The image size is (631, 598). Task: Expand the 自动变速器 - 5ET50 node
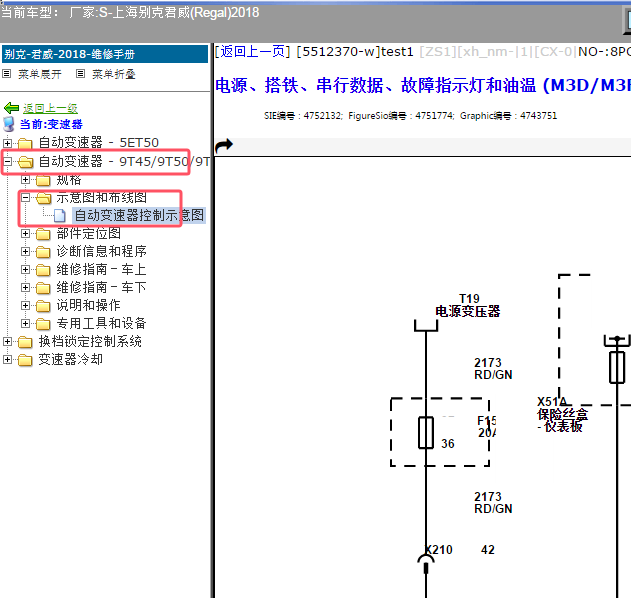(7, 142)
